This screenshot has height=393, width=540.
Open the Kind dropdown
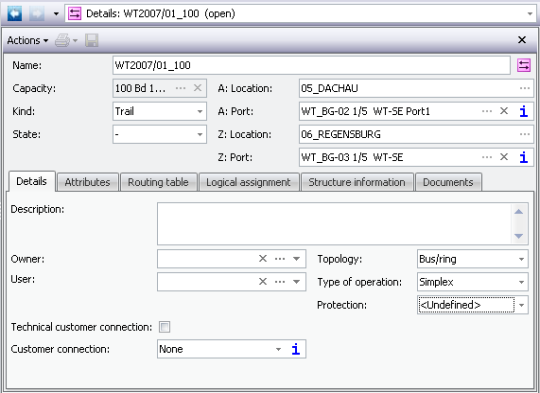click(x=200, y=111)
